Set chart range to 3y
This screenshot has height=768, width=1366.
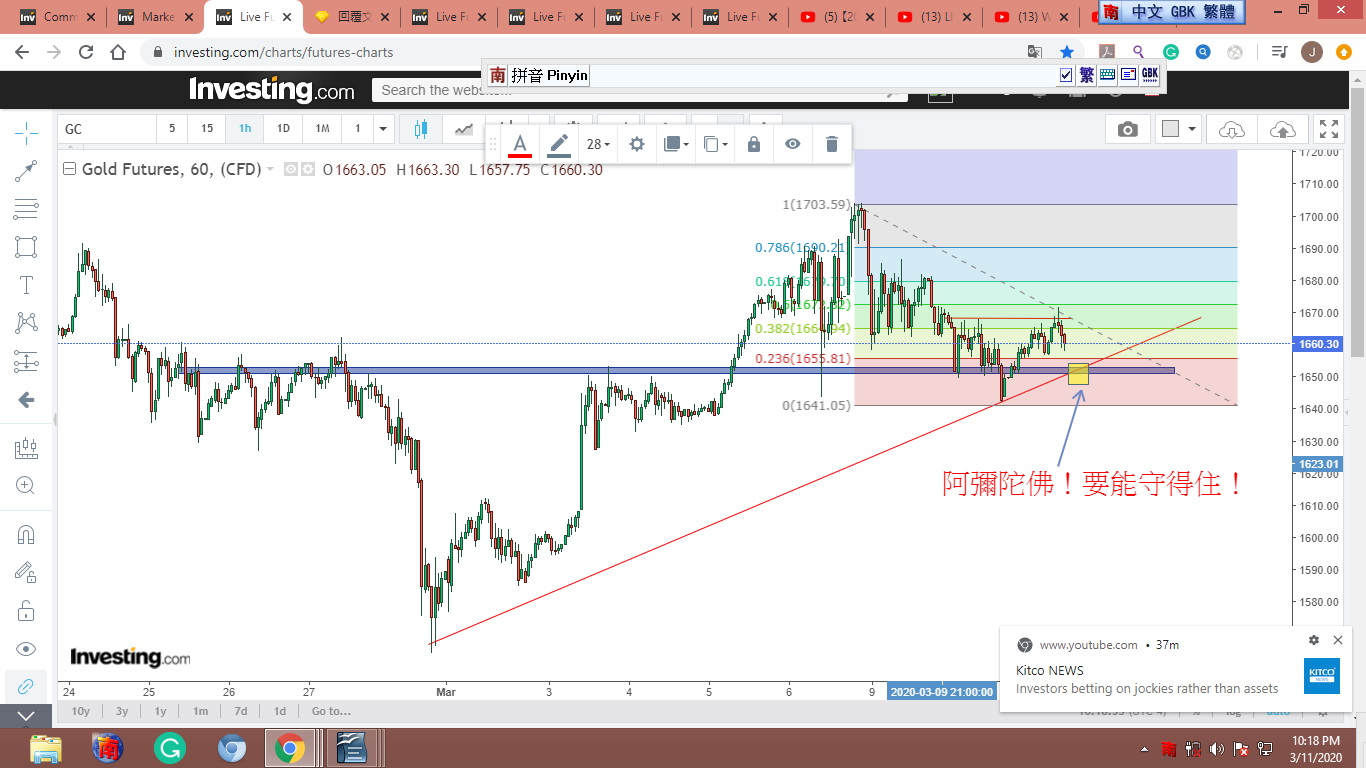pos(122,711)
